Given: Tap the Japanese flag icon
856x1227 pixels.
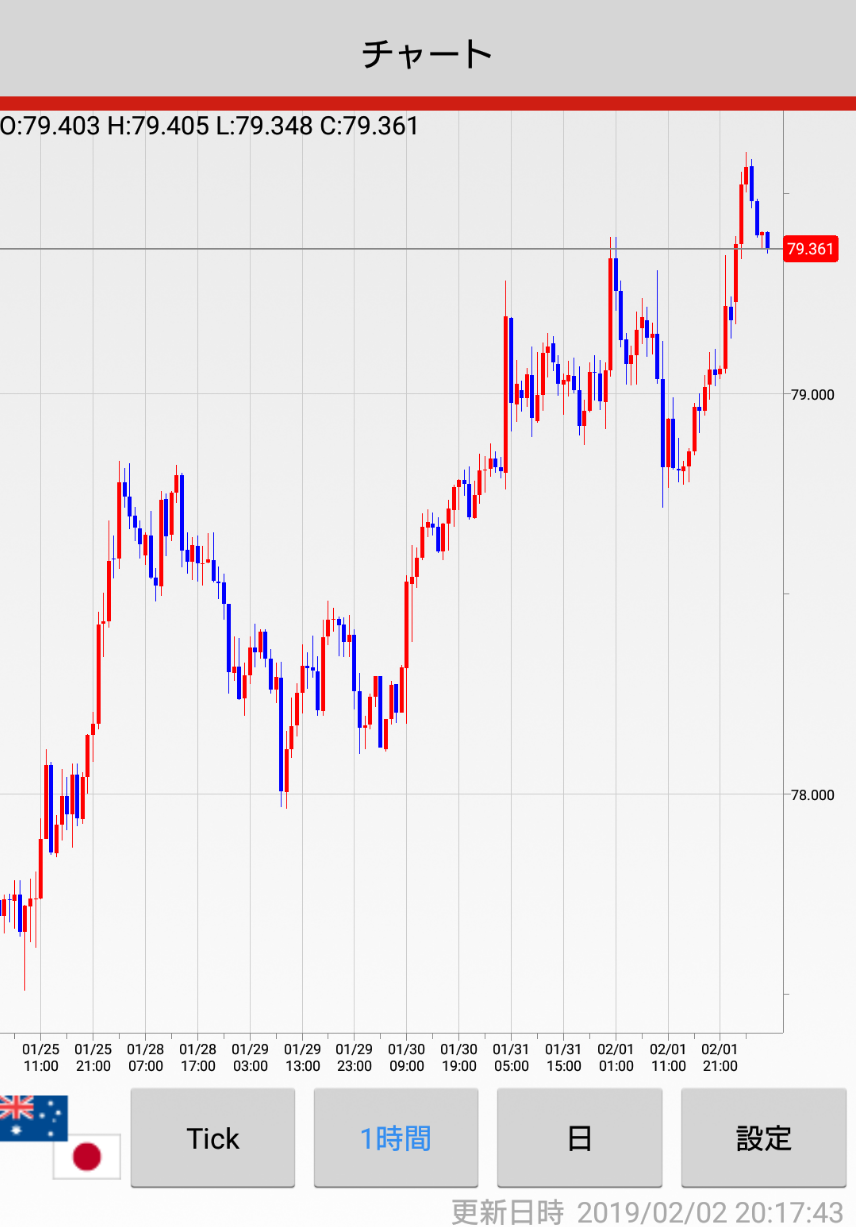Looking at the screenshot, I should 87,1157.
